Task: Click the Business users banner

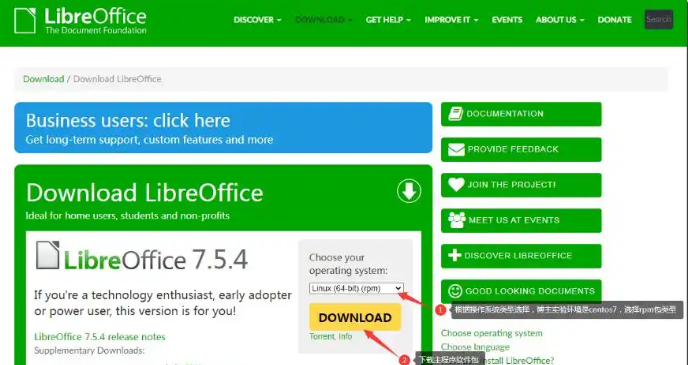Action: [223, 128]
